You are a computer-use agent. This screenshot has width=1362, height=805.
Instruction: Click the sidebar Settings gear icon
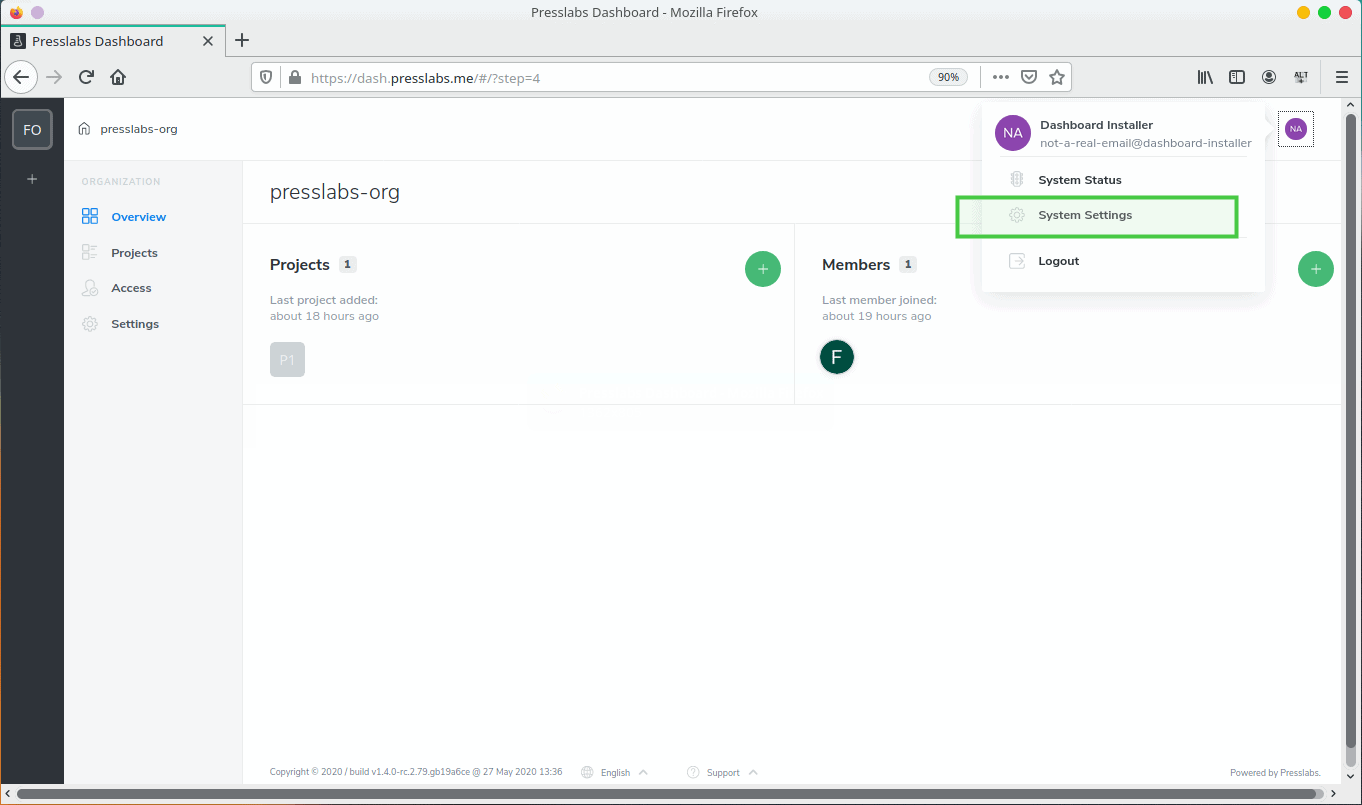click(x=90, y=324)
